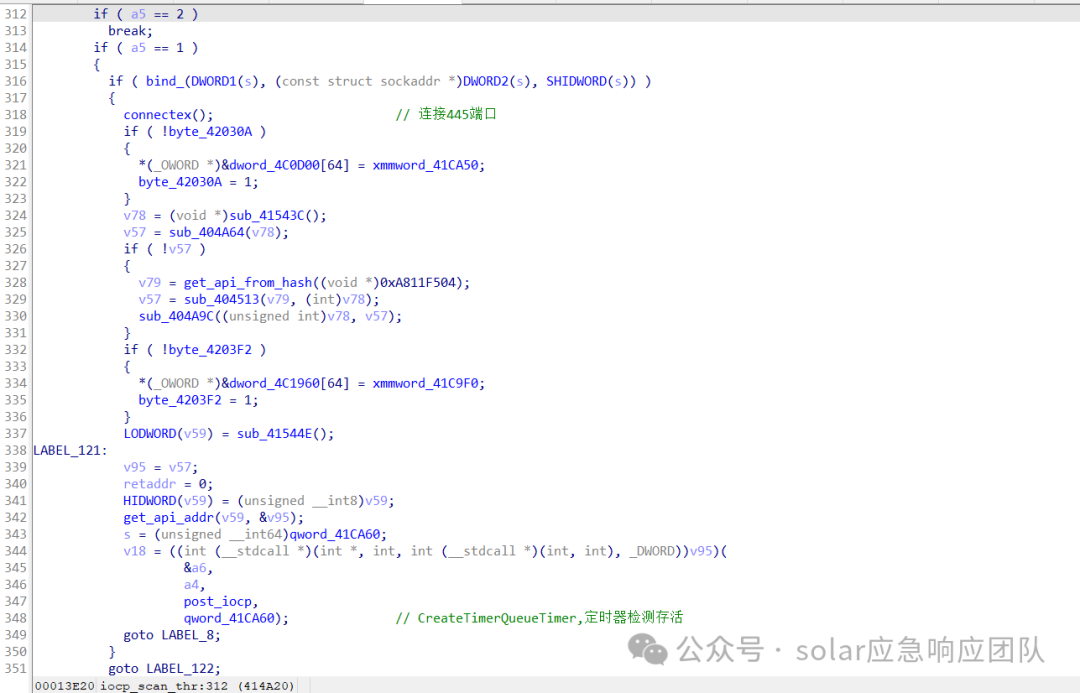Select variable v18 on line 344
This screenshot has height=693, width=1080.
pyautogui.click(x=134, y=551)
